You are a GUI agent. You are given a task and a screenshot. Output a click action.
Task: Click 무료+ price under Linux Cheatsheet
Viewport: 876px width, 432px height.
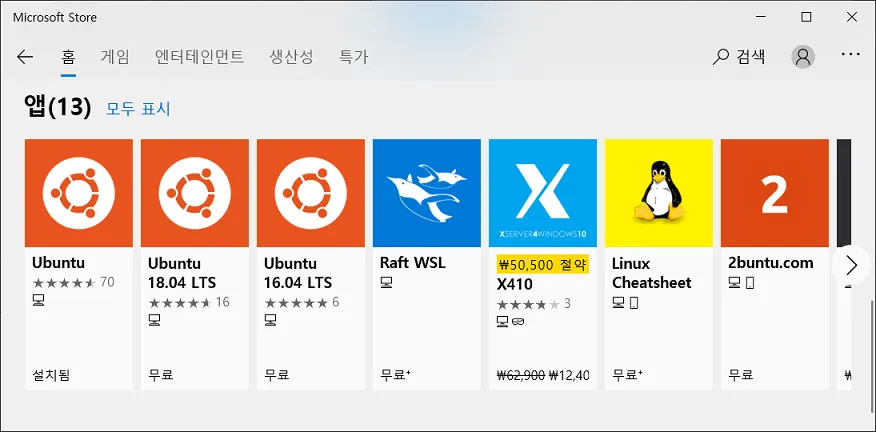pos(627,374)
